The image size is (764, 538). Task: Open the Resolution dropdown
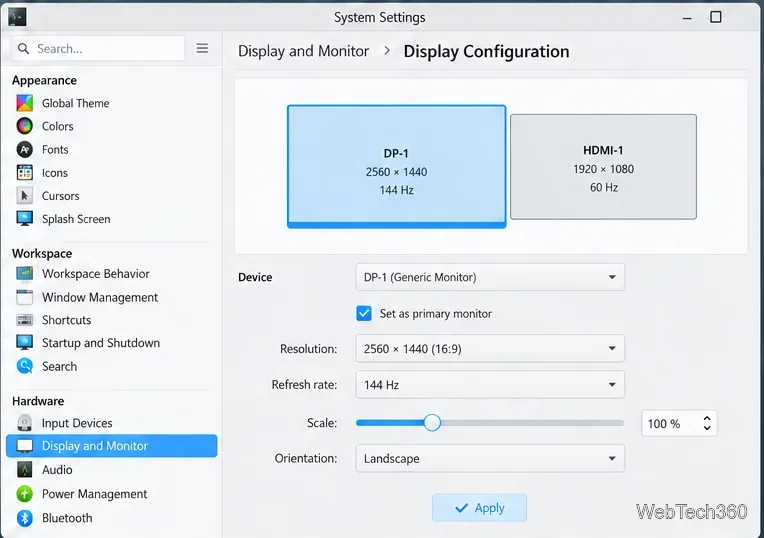(x=490, y=348)
